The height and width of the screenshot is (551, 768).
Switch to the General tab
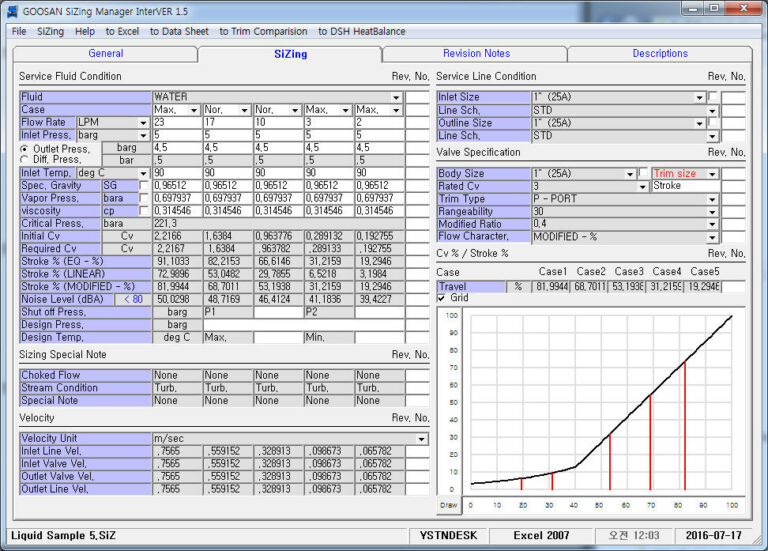(x=105, y=53)
